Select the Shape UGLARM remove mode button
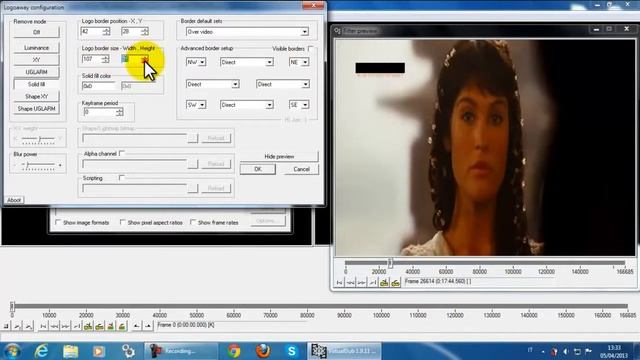 [x=36, y=109]
